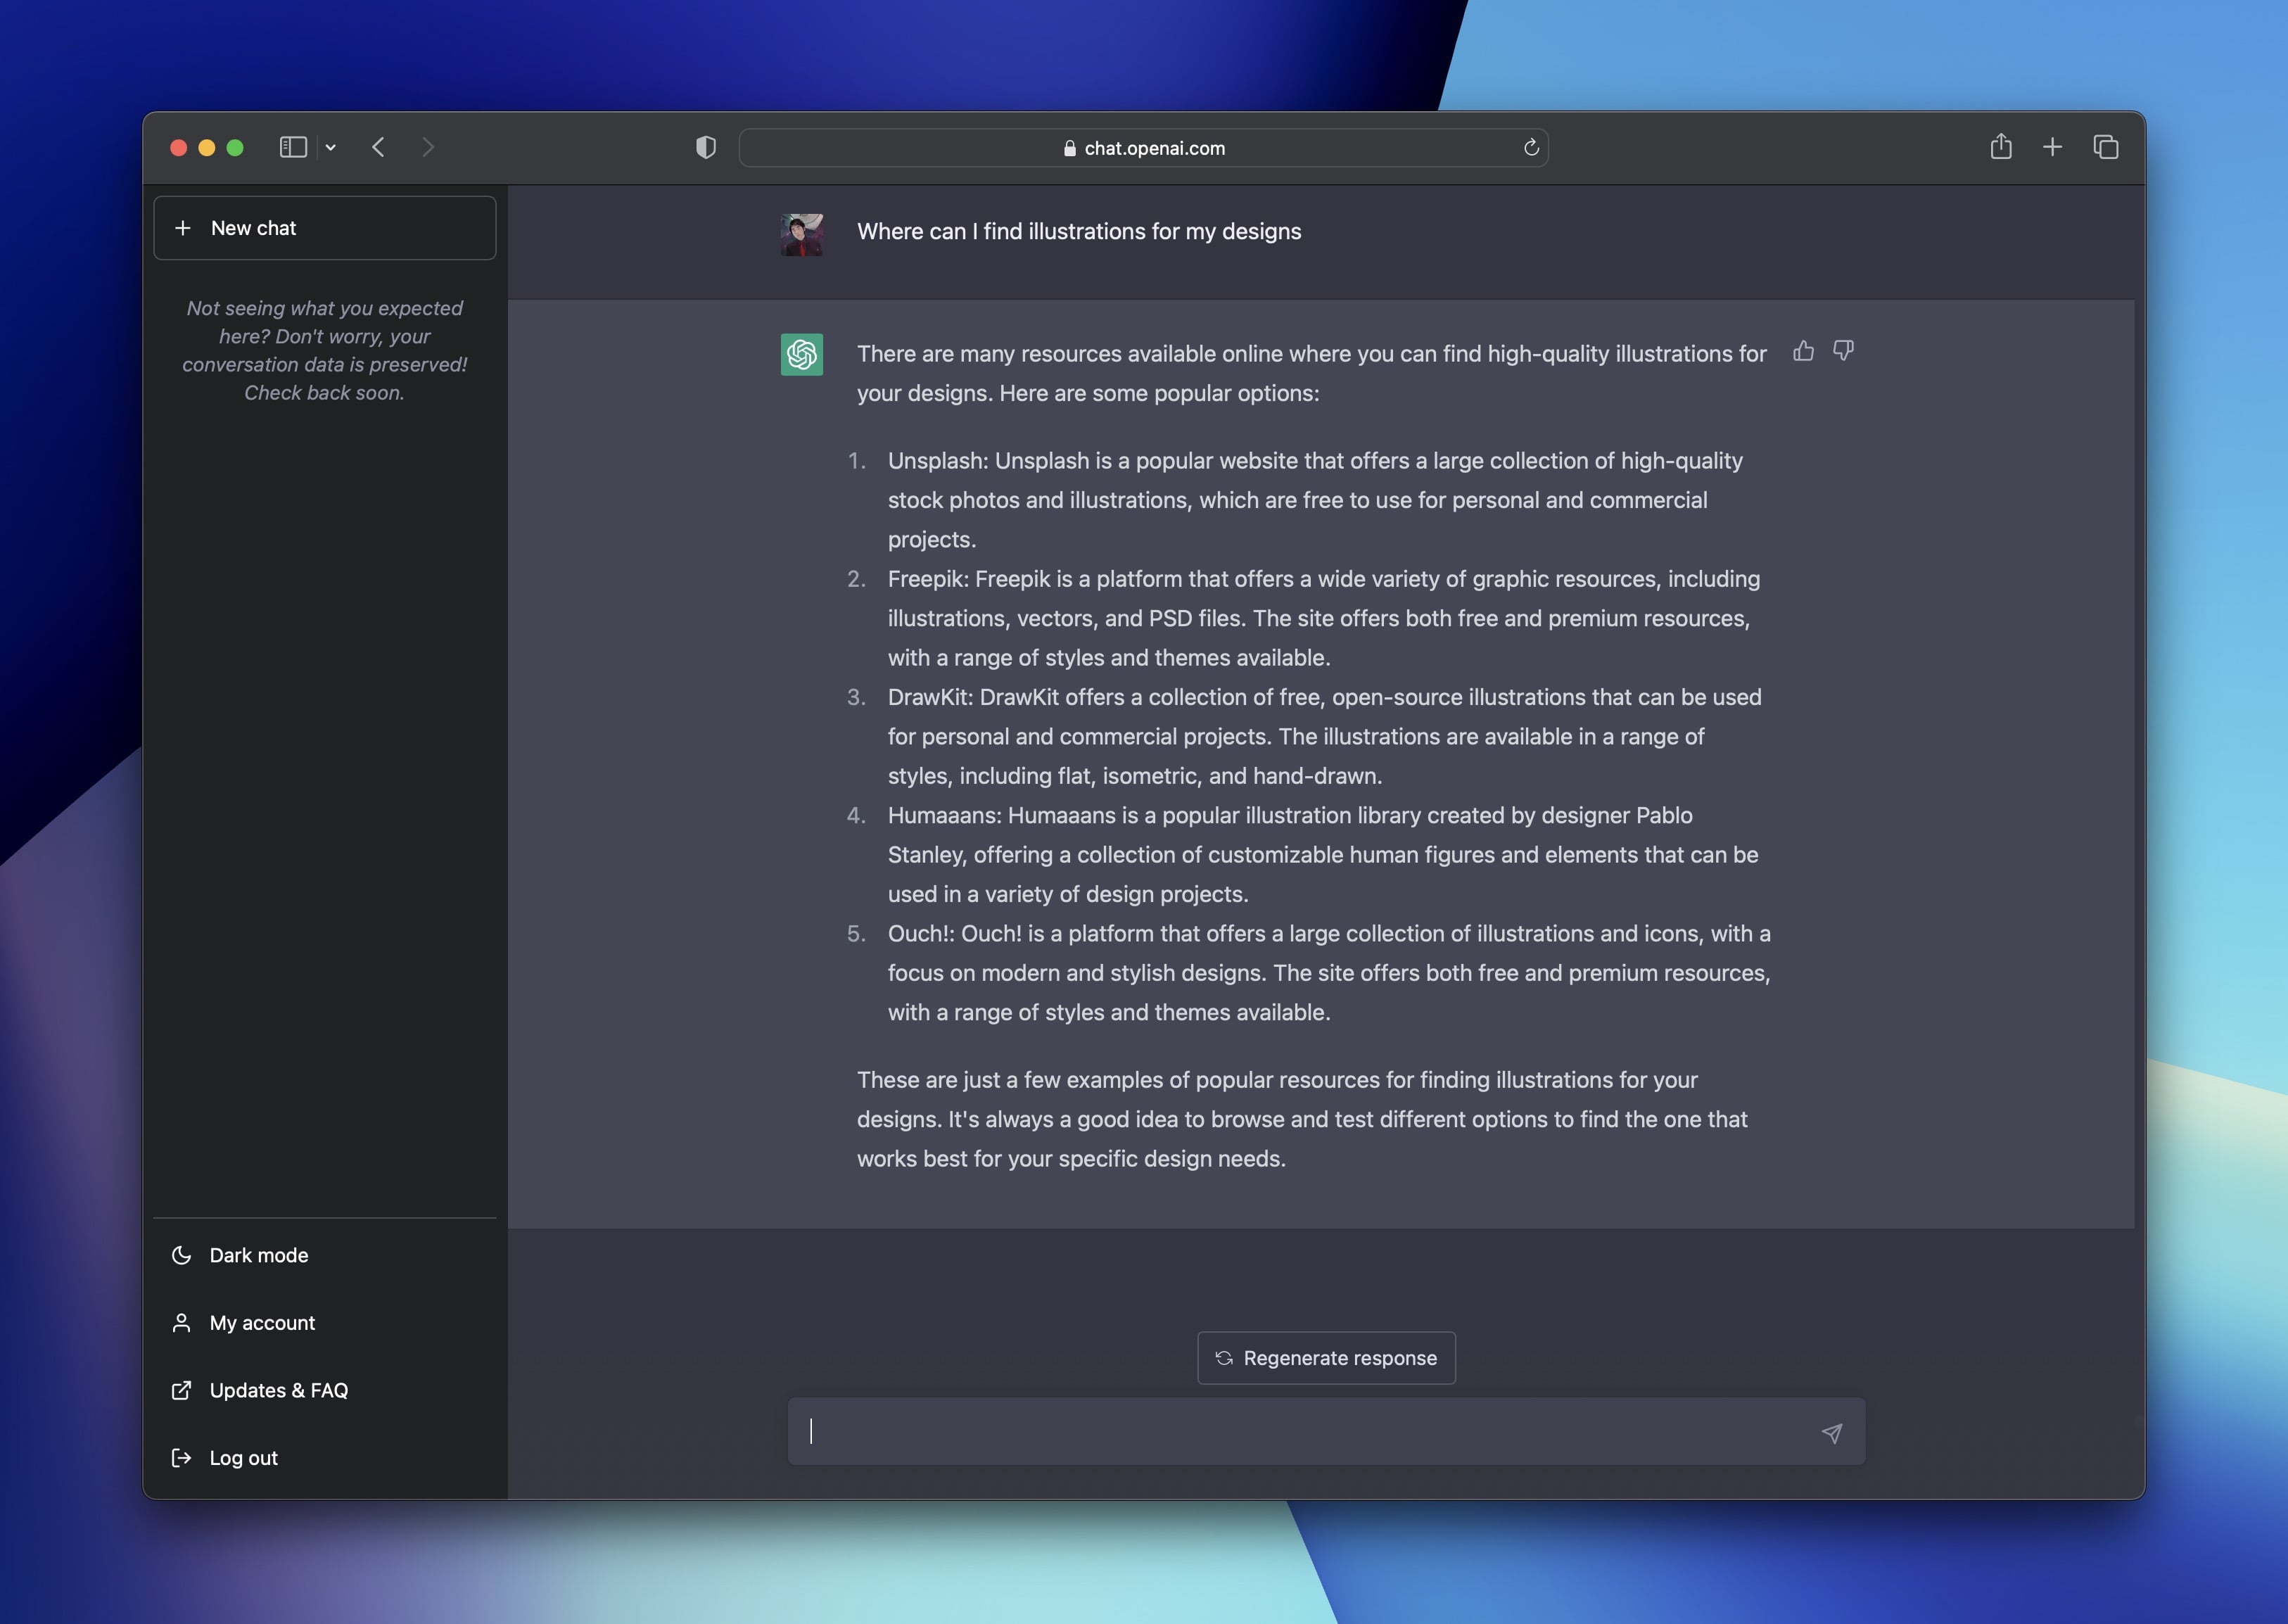Click the send message paper plane icon
The width and height of the screenshot is (2288, 1624).
pyautogui.click(x=1831, y=1433)
